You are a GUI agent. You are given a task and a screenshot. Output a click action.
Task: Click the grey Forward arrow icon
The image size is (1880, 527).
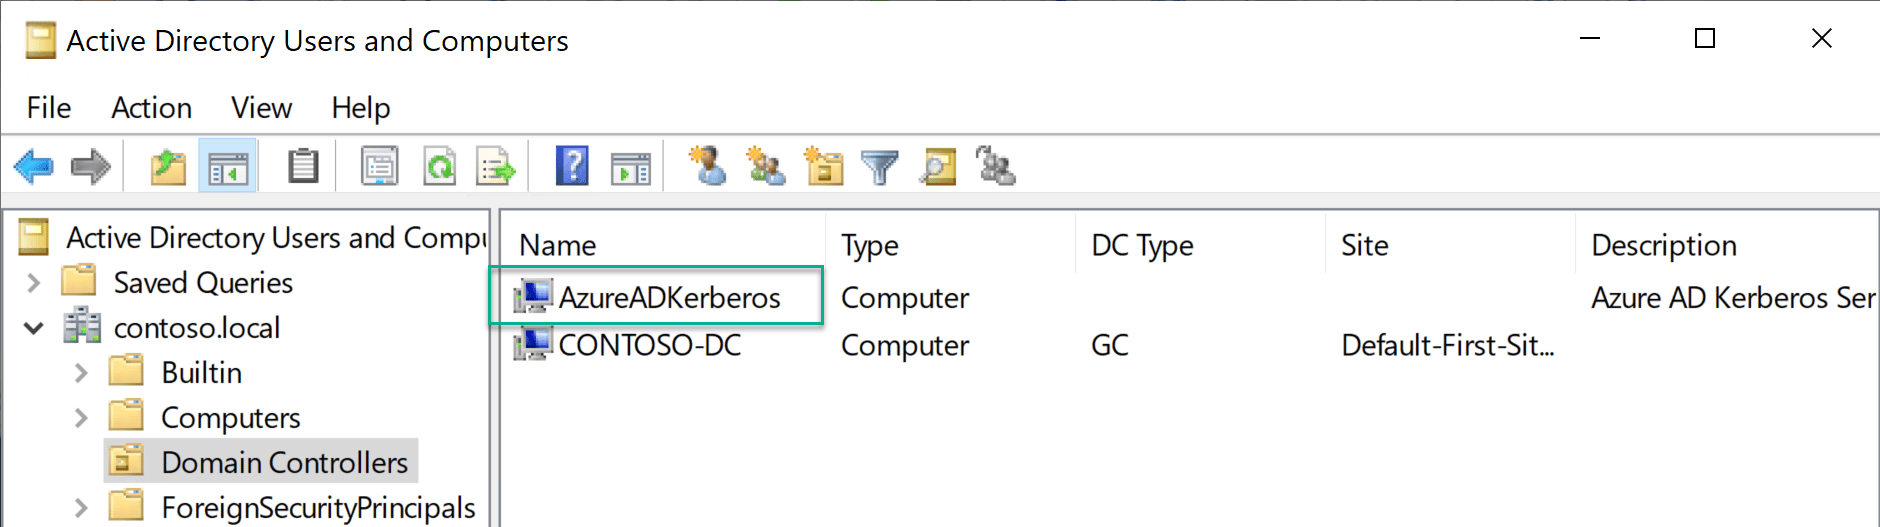91,166
